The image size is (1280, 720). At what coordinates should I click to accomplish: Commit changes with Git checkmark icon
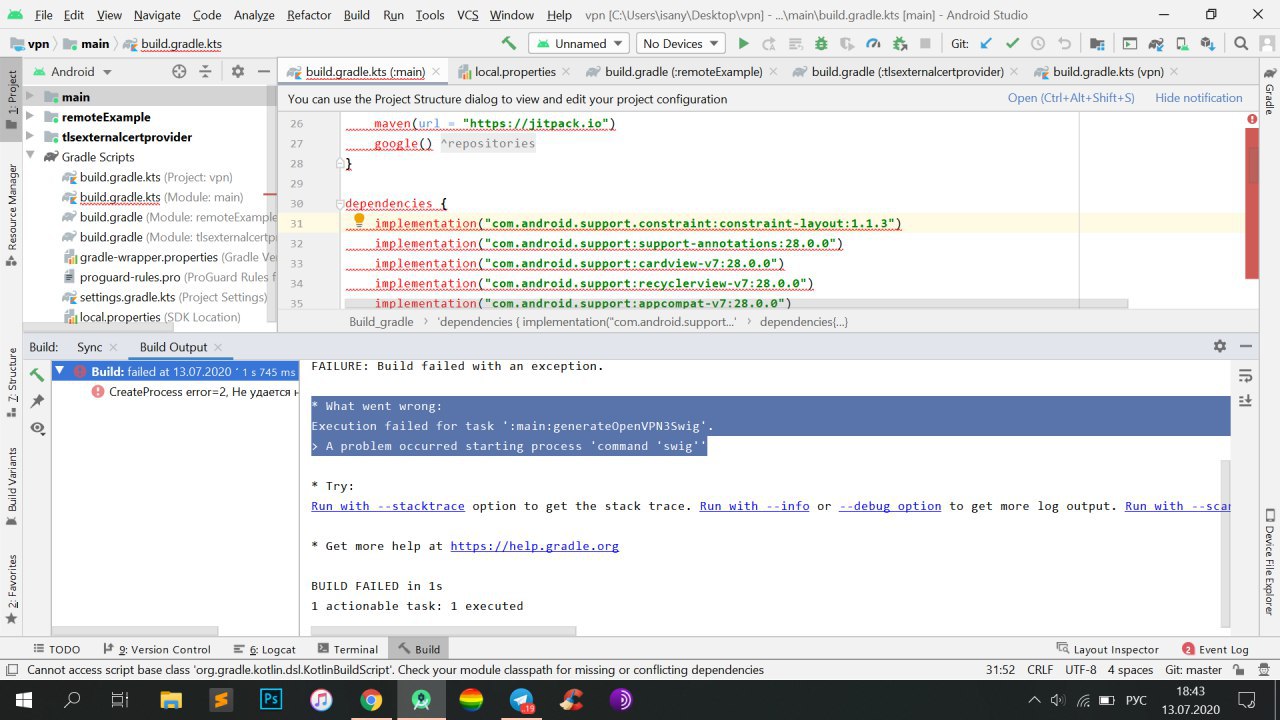point(1012,44)
